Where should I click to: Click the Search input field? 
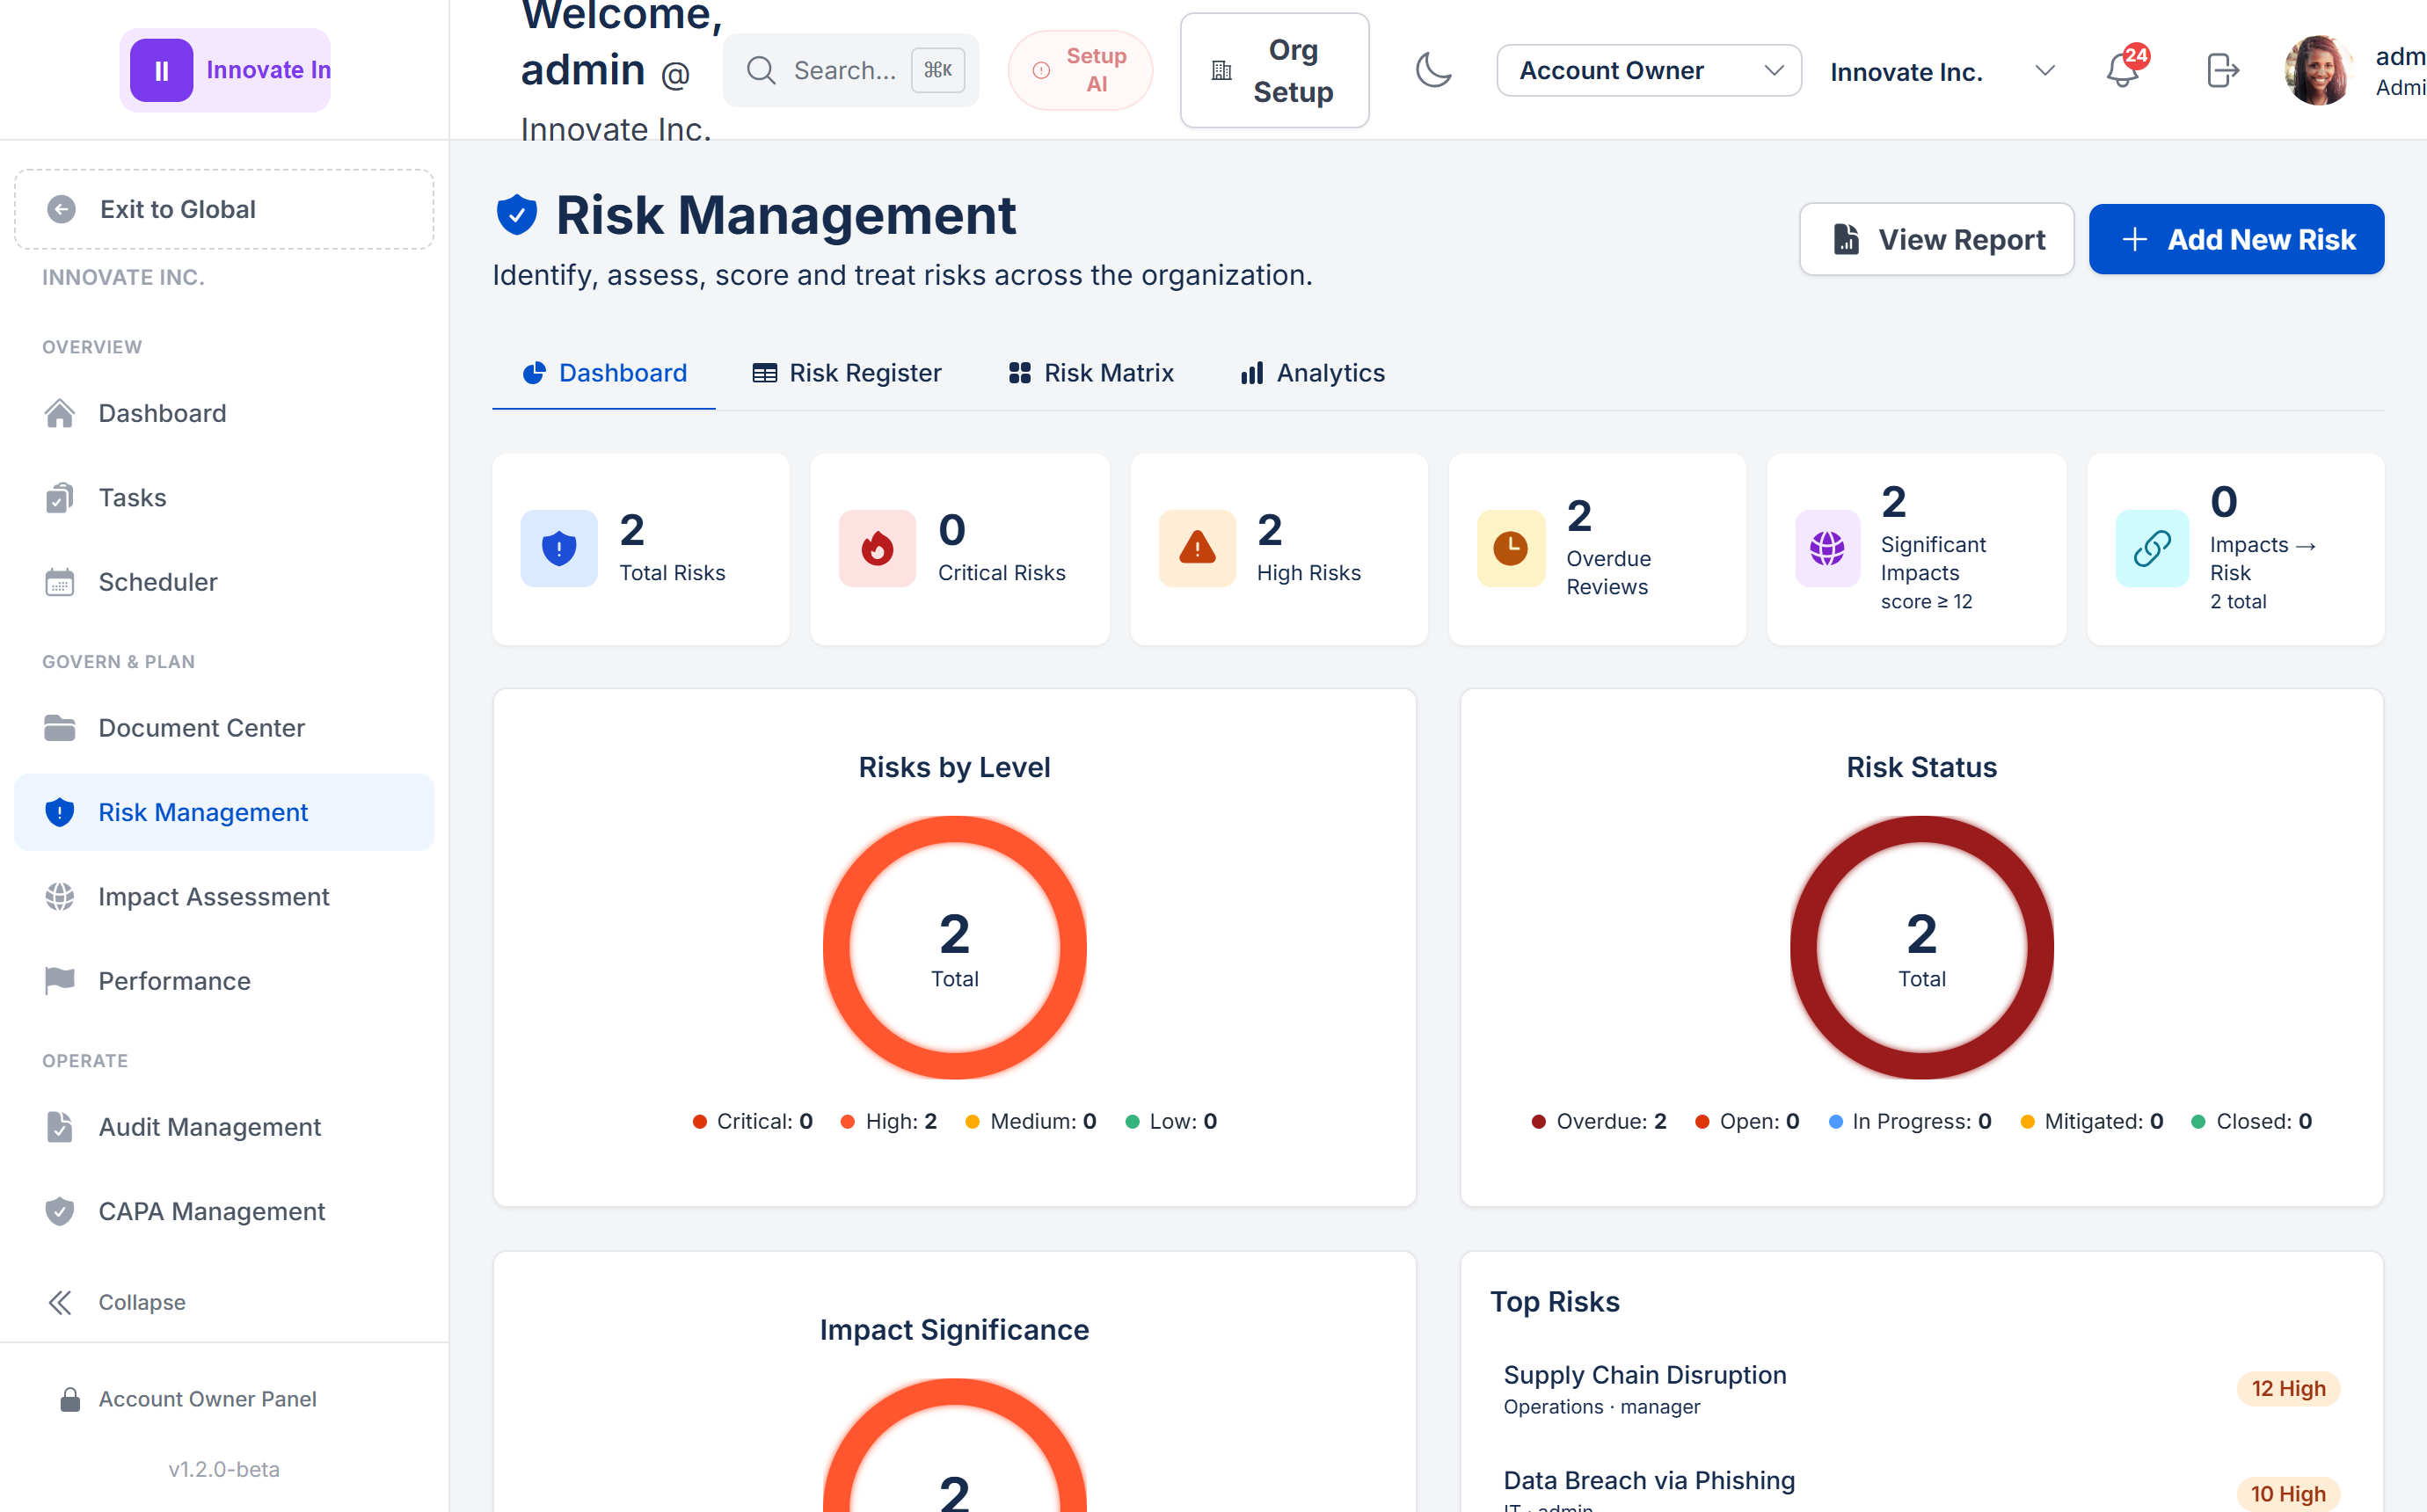tap(851, 70)
